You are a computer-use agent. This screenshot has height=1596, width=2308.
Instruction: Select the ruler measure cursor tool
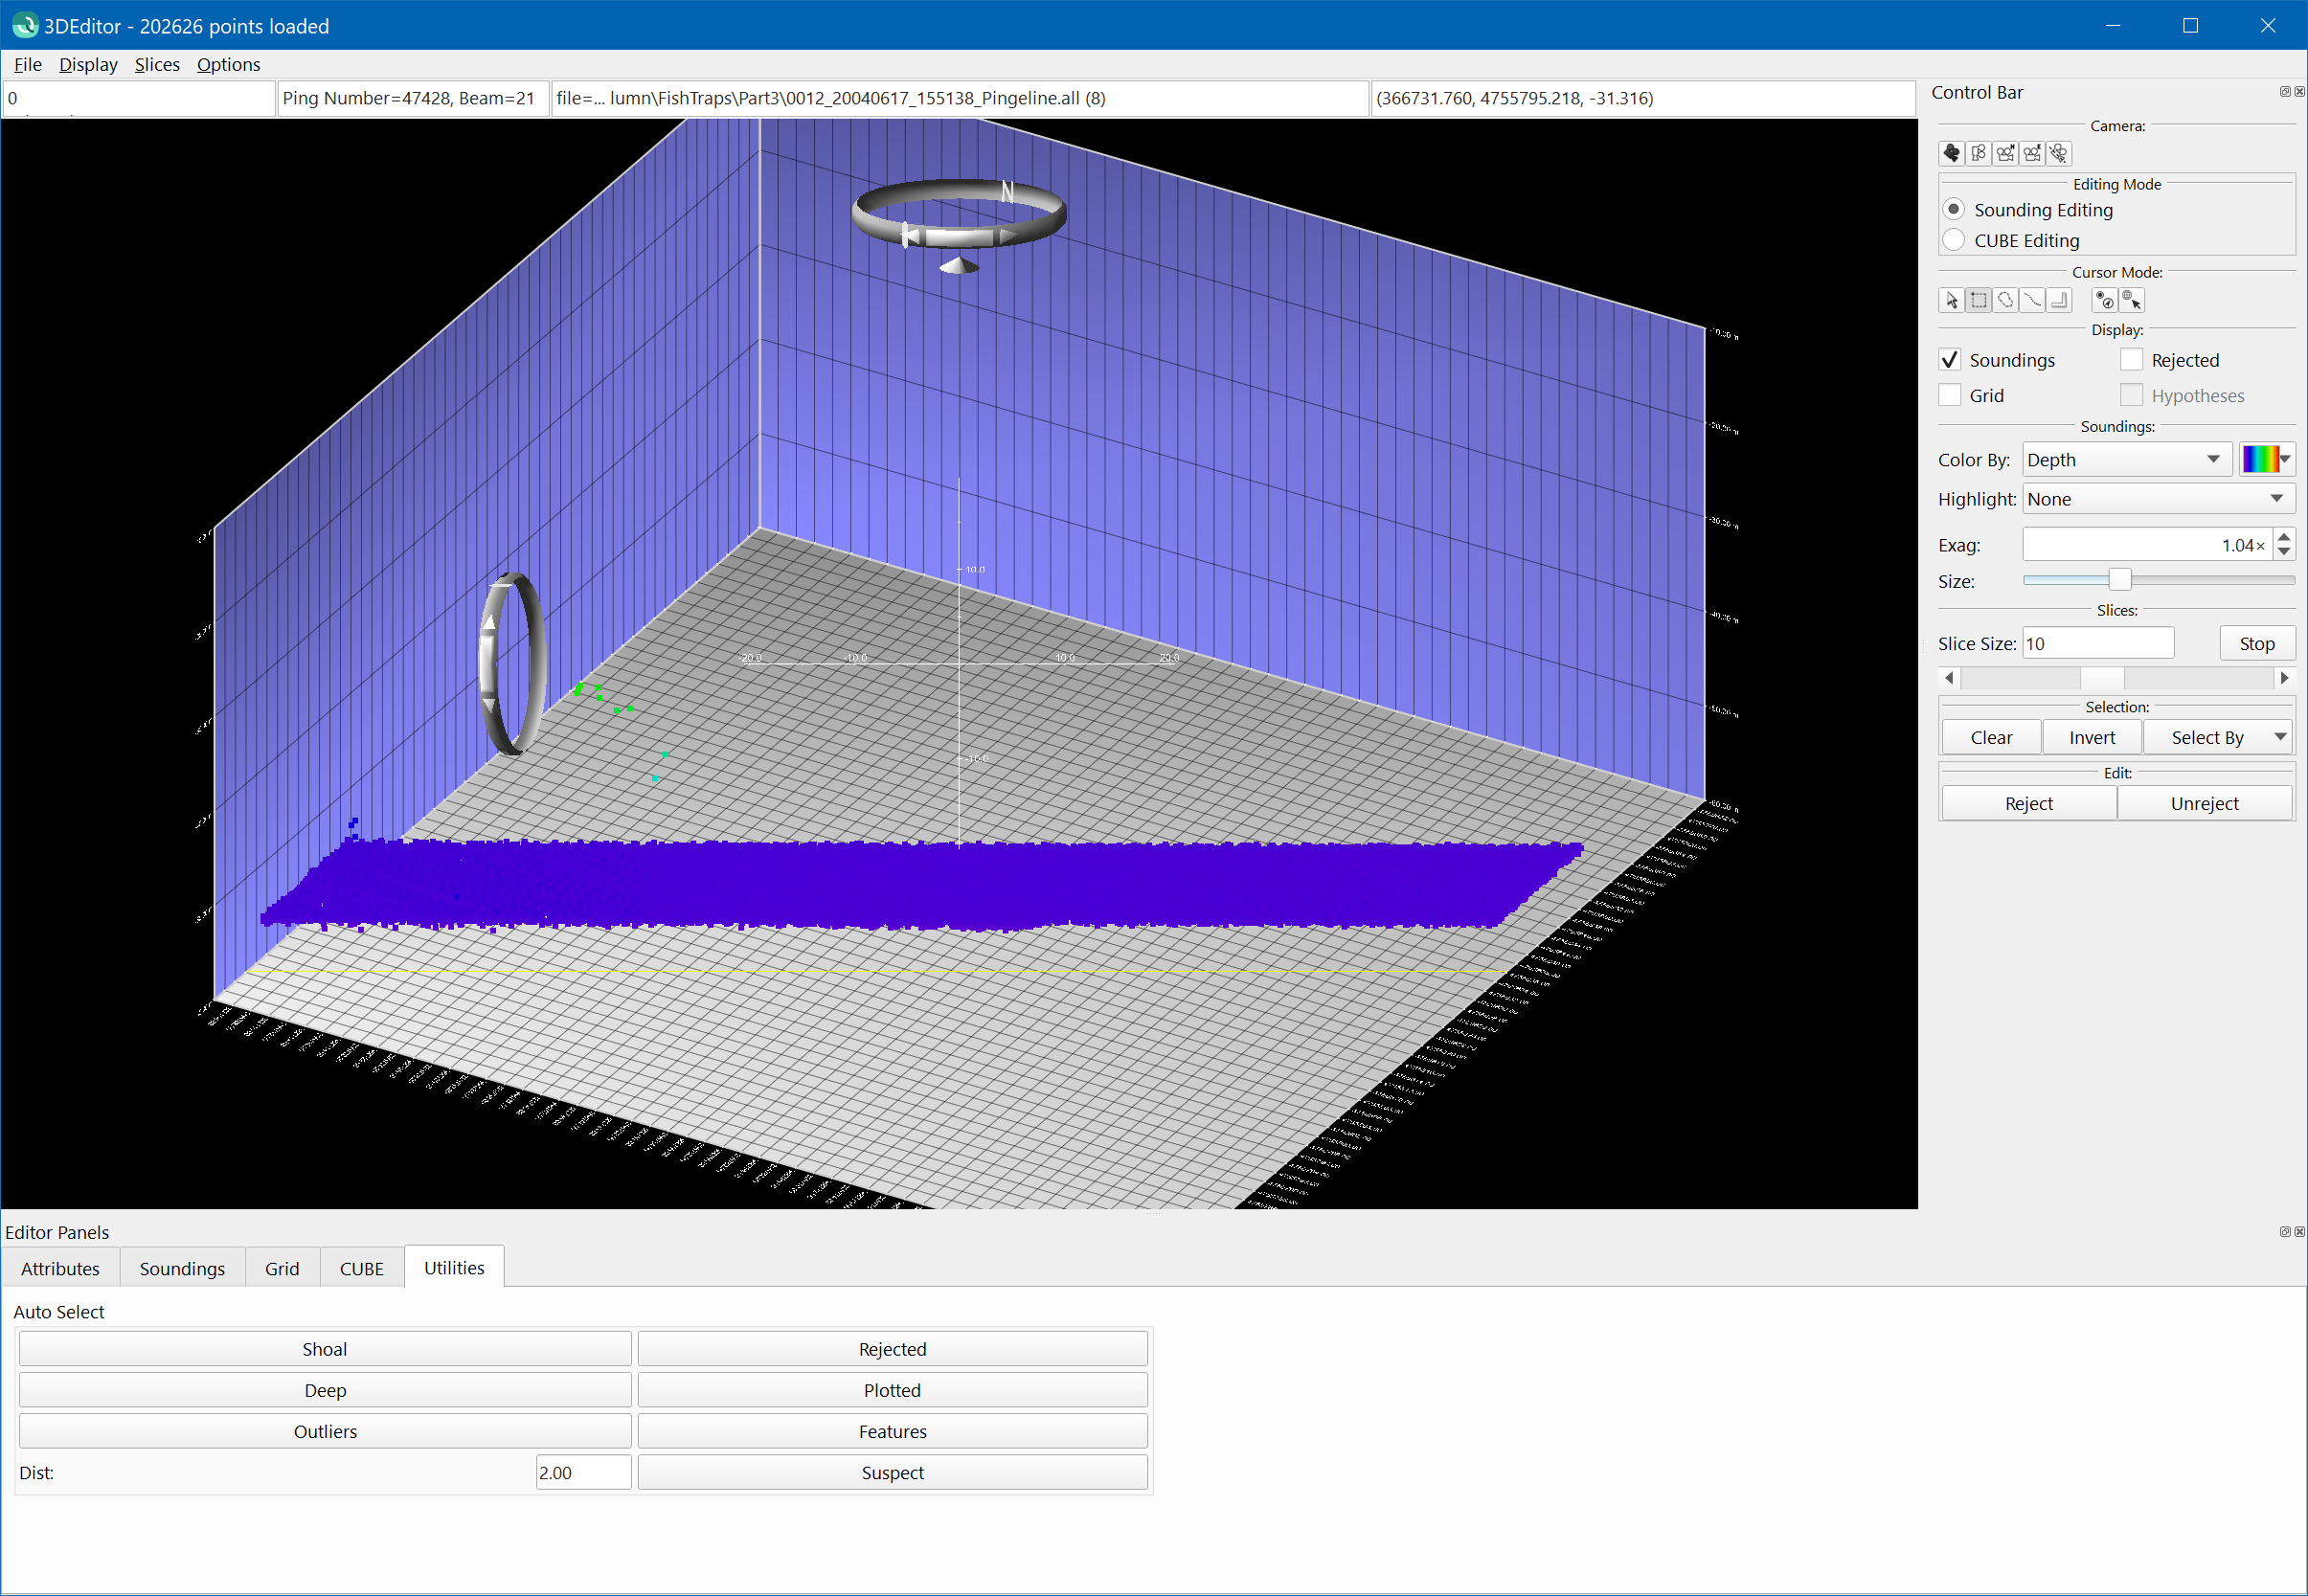point(2059,301)
